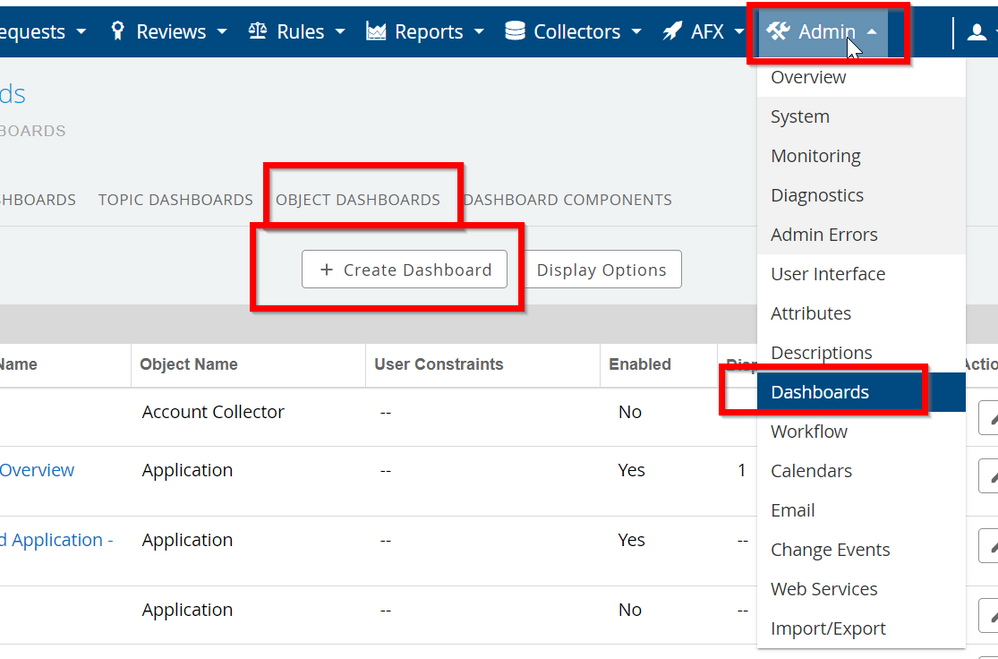Click the Rules balance scale icon
This screenshot has width=998, height=659.
click(x=258, y=32)
